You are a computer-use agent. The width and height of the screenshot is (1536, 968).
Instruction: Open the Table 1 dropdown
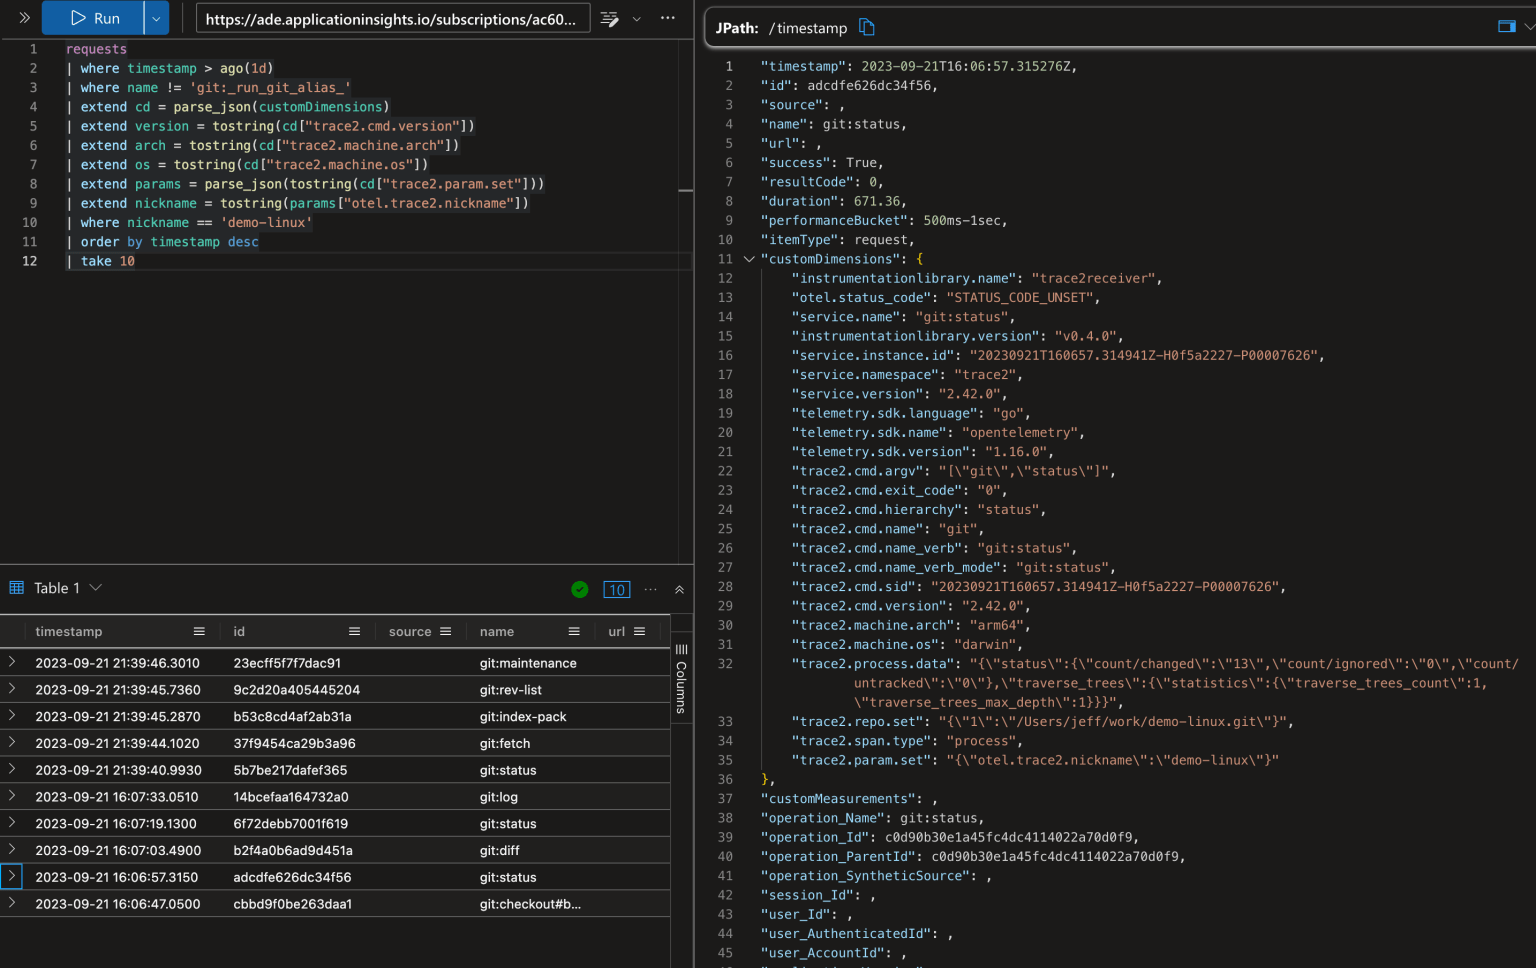click(x=95, y=588)
